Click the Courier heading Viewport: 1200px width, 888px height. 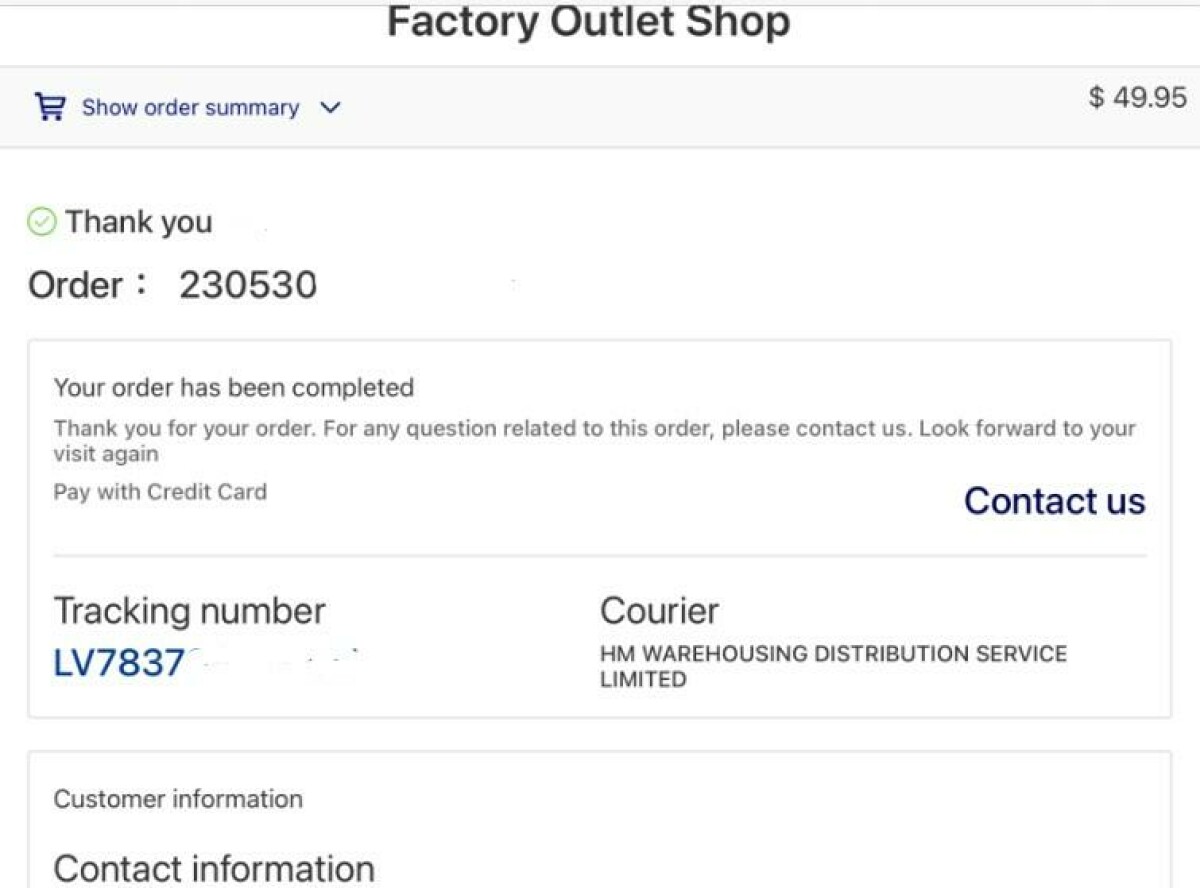[659, 611]
